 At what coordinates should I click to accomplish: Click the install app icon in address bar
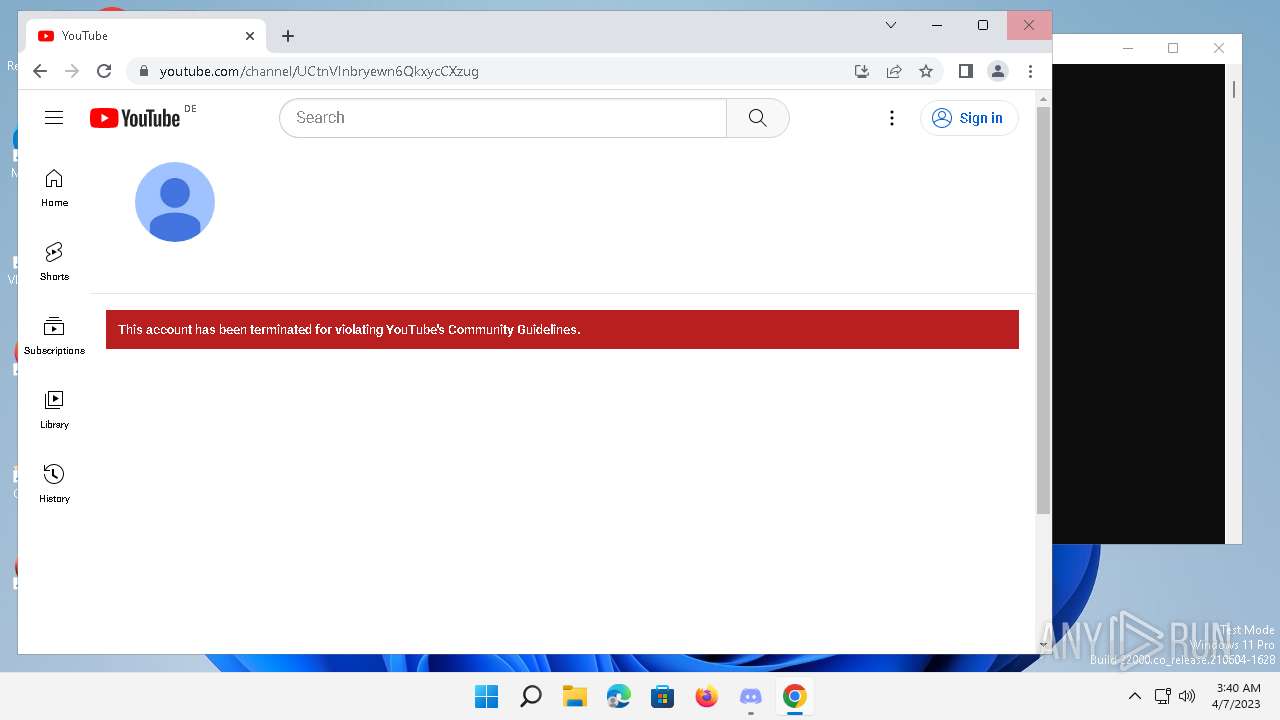pos(862,71)
